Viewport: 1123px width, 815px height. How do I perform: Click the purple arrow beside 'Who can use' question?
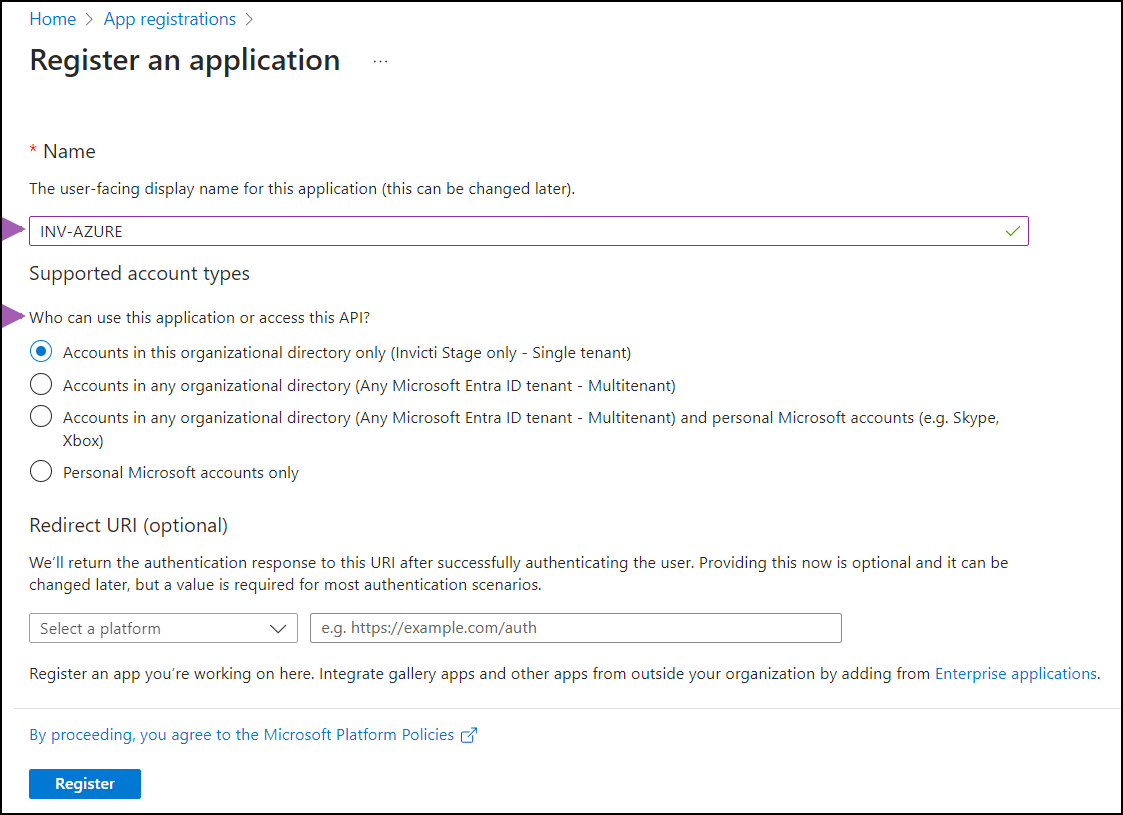(13, 317)
